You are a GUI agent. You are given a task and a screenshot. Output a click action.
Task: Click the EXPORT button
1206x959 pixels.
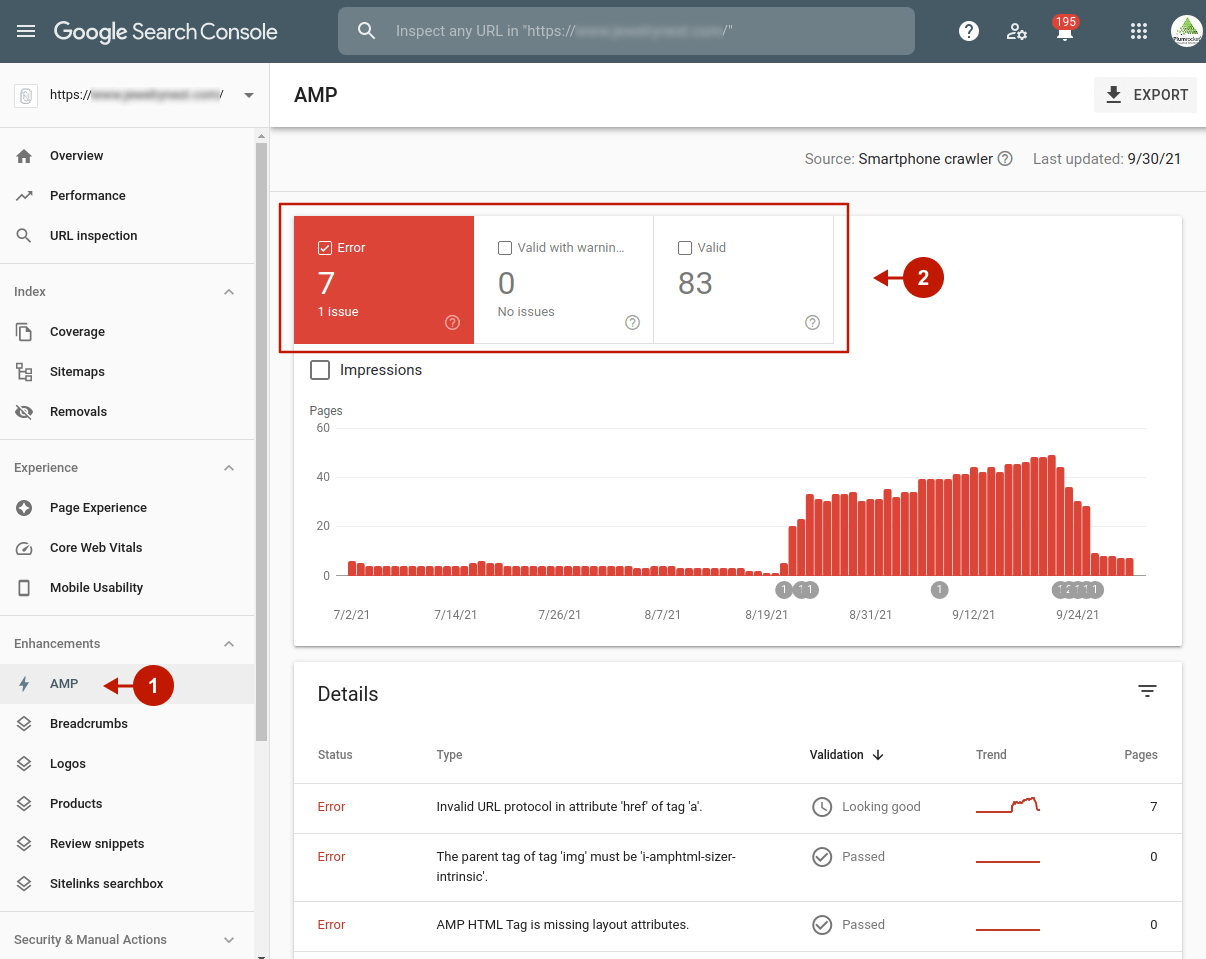[1145, 94]
